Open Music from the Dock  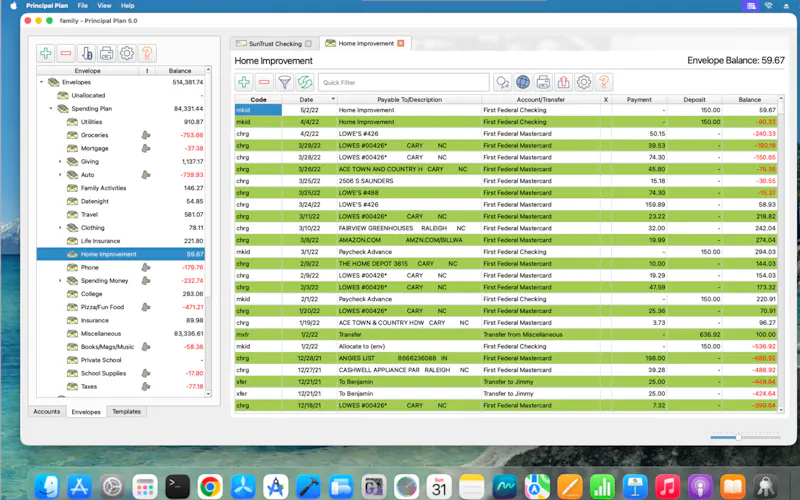coord(667,487)
